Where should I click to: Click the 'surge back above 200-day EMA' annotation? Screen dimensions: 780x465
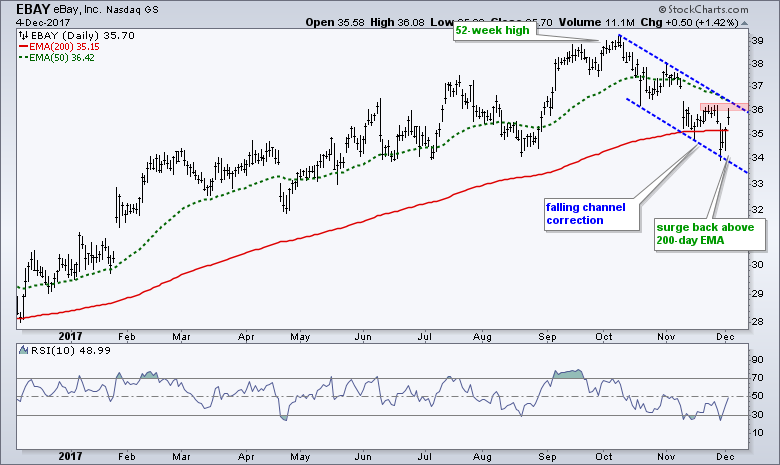(x=709, y=234)
